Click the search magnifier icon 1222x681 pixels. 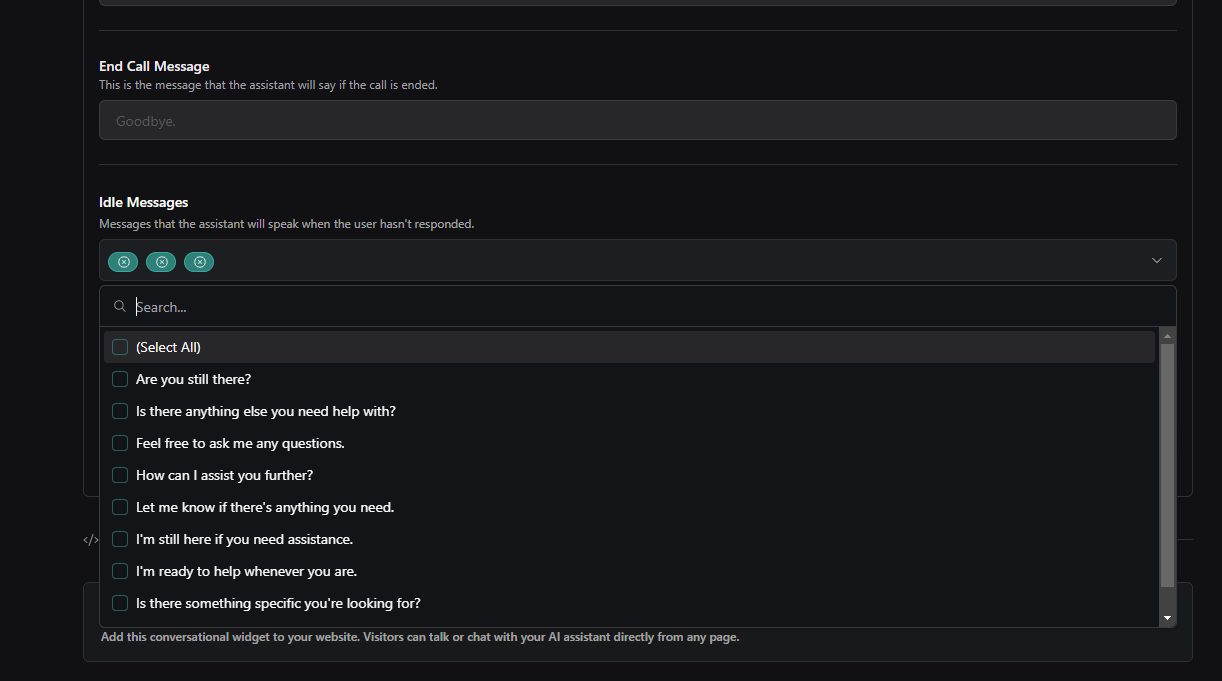(x=120, y=307)
